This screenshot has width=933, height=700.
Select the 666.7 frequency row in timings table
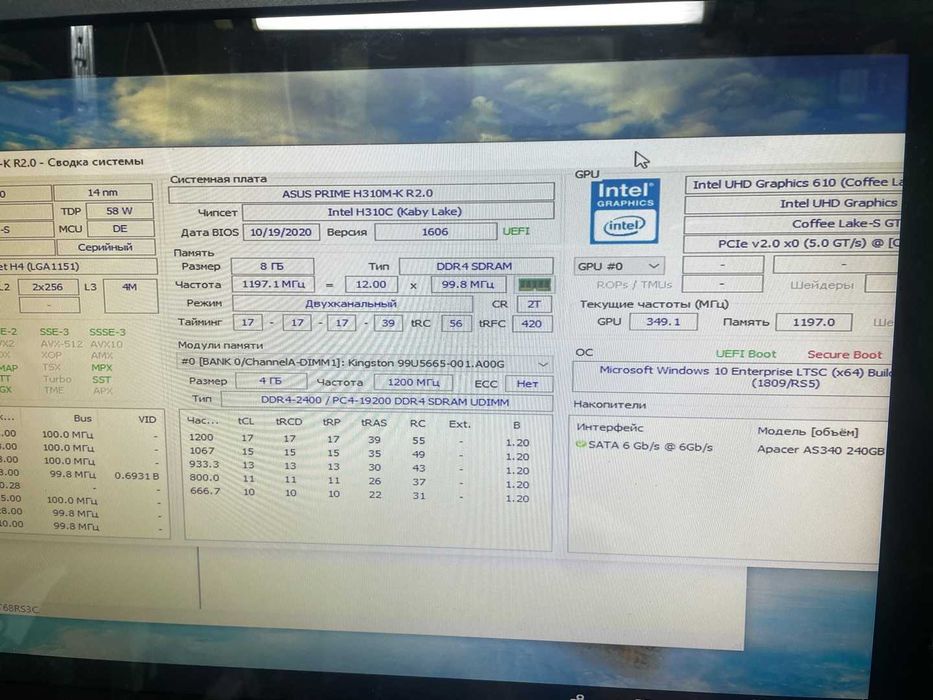coord(359,495)
